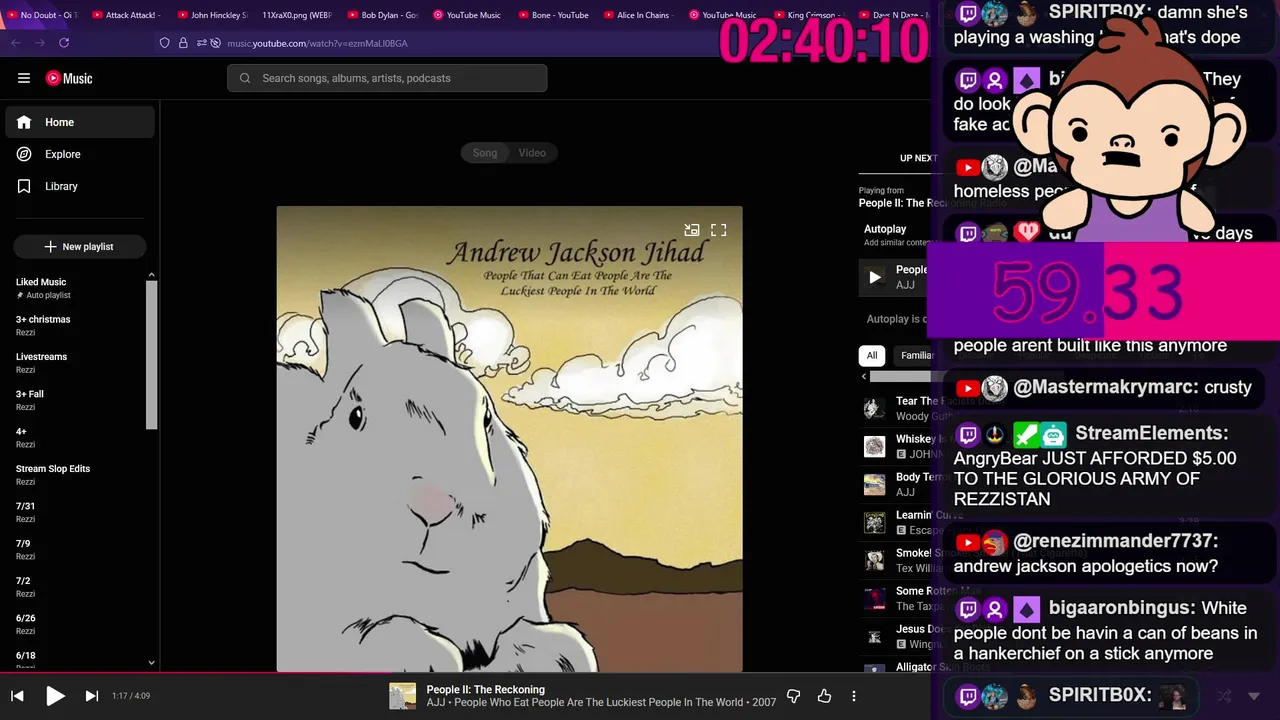
Task: Dislike the current song
Action: point(793,696)
